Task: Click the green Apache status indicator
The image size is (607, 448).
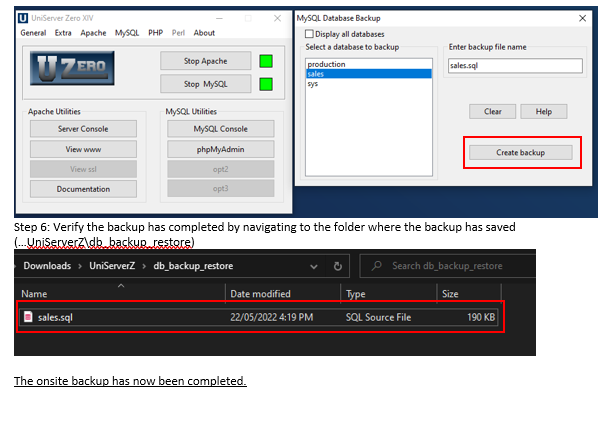Action: pyautogui.click(x=266, y=61)
